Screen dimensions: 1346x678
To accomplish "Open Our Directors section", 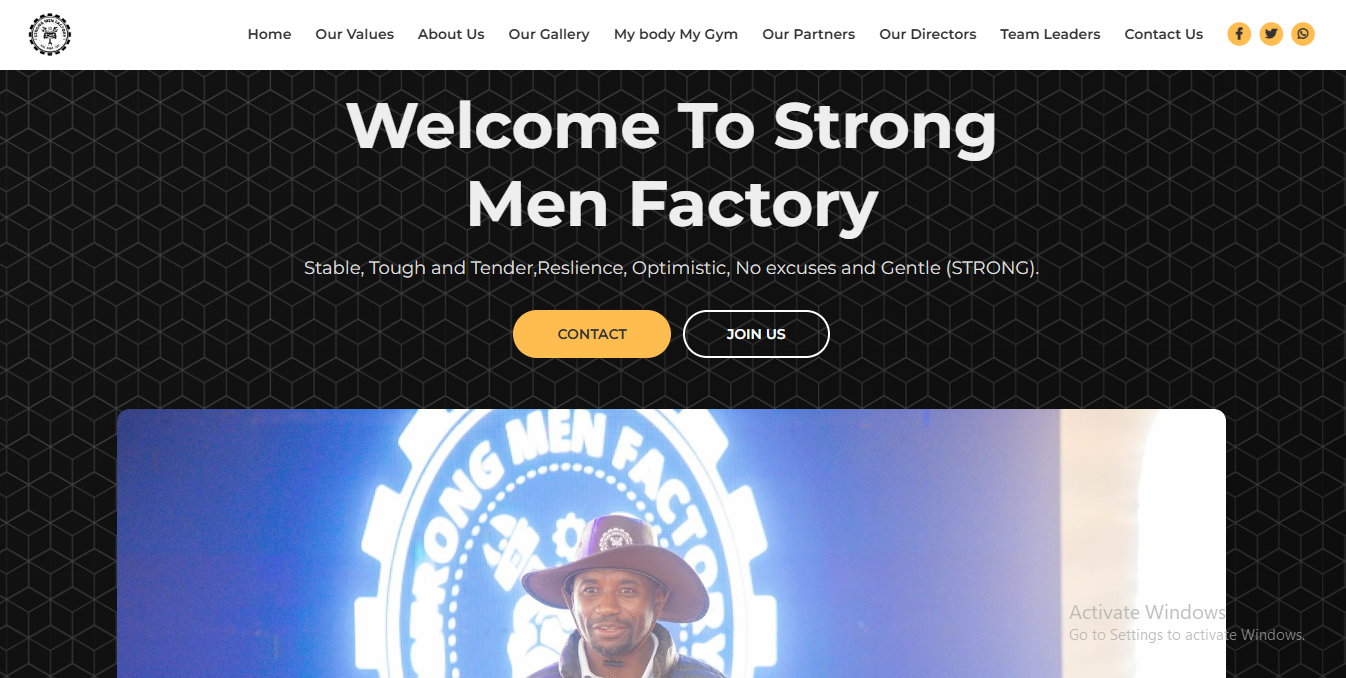I will pyautogui.click(x=928, y=34).
